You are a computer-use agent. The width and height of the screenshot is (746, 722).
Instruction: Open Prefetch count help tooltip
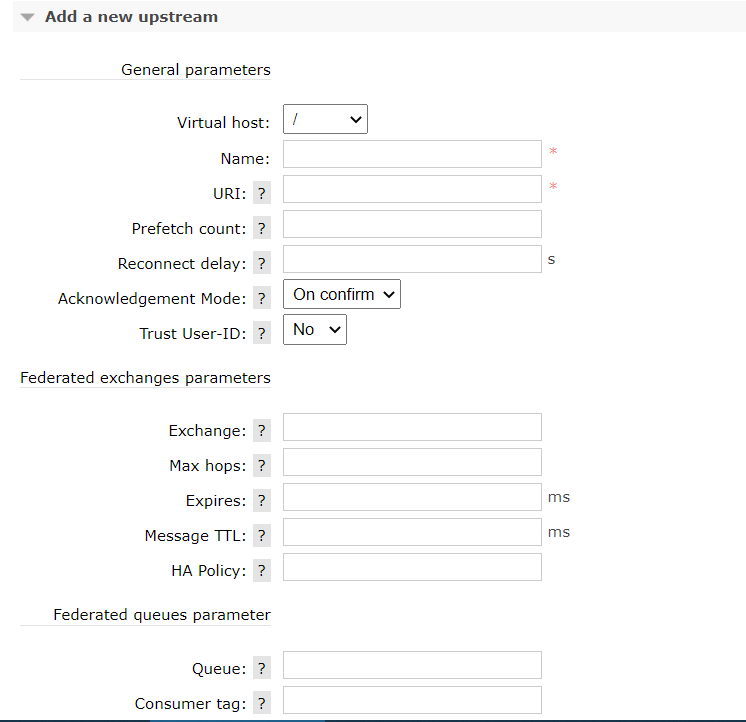[x=262, y=229]
